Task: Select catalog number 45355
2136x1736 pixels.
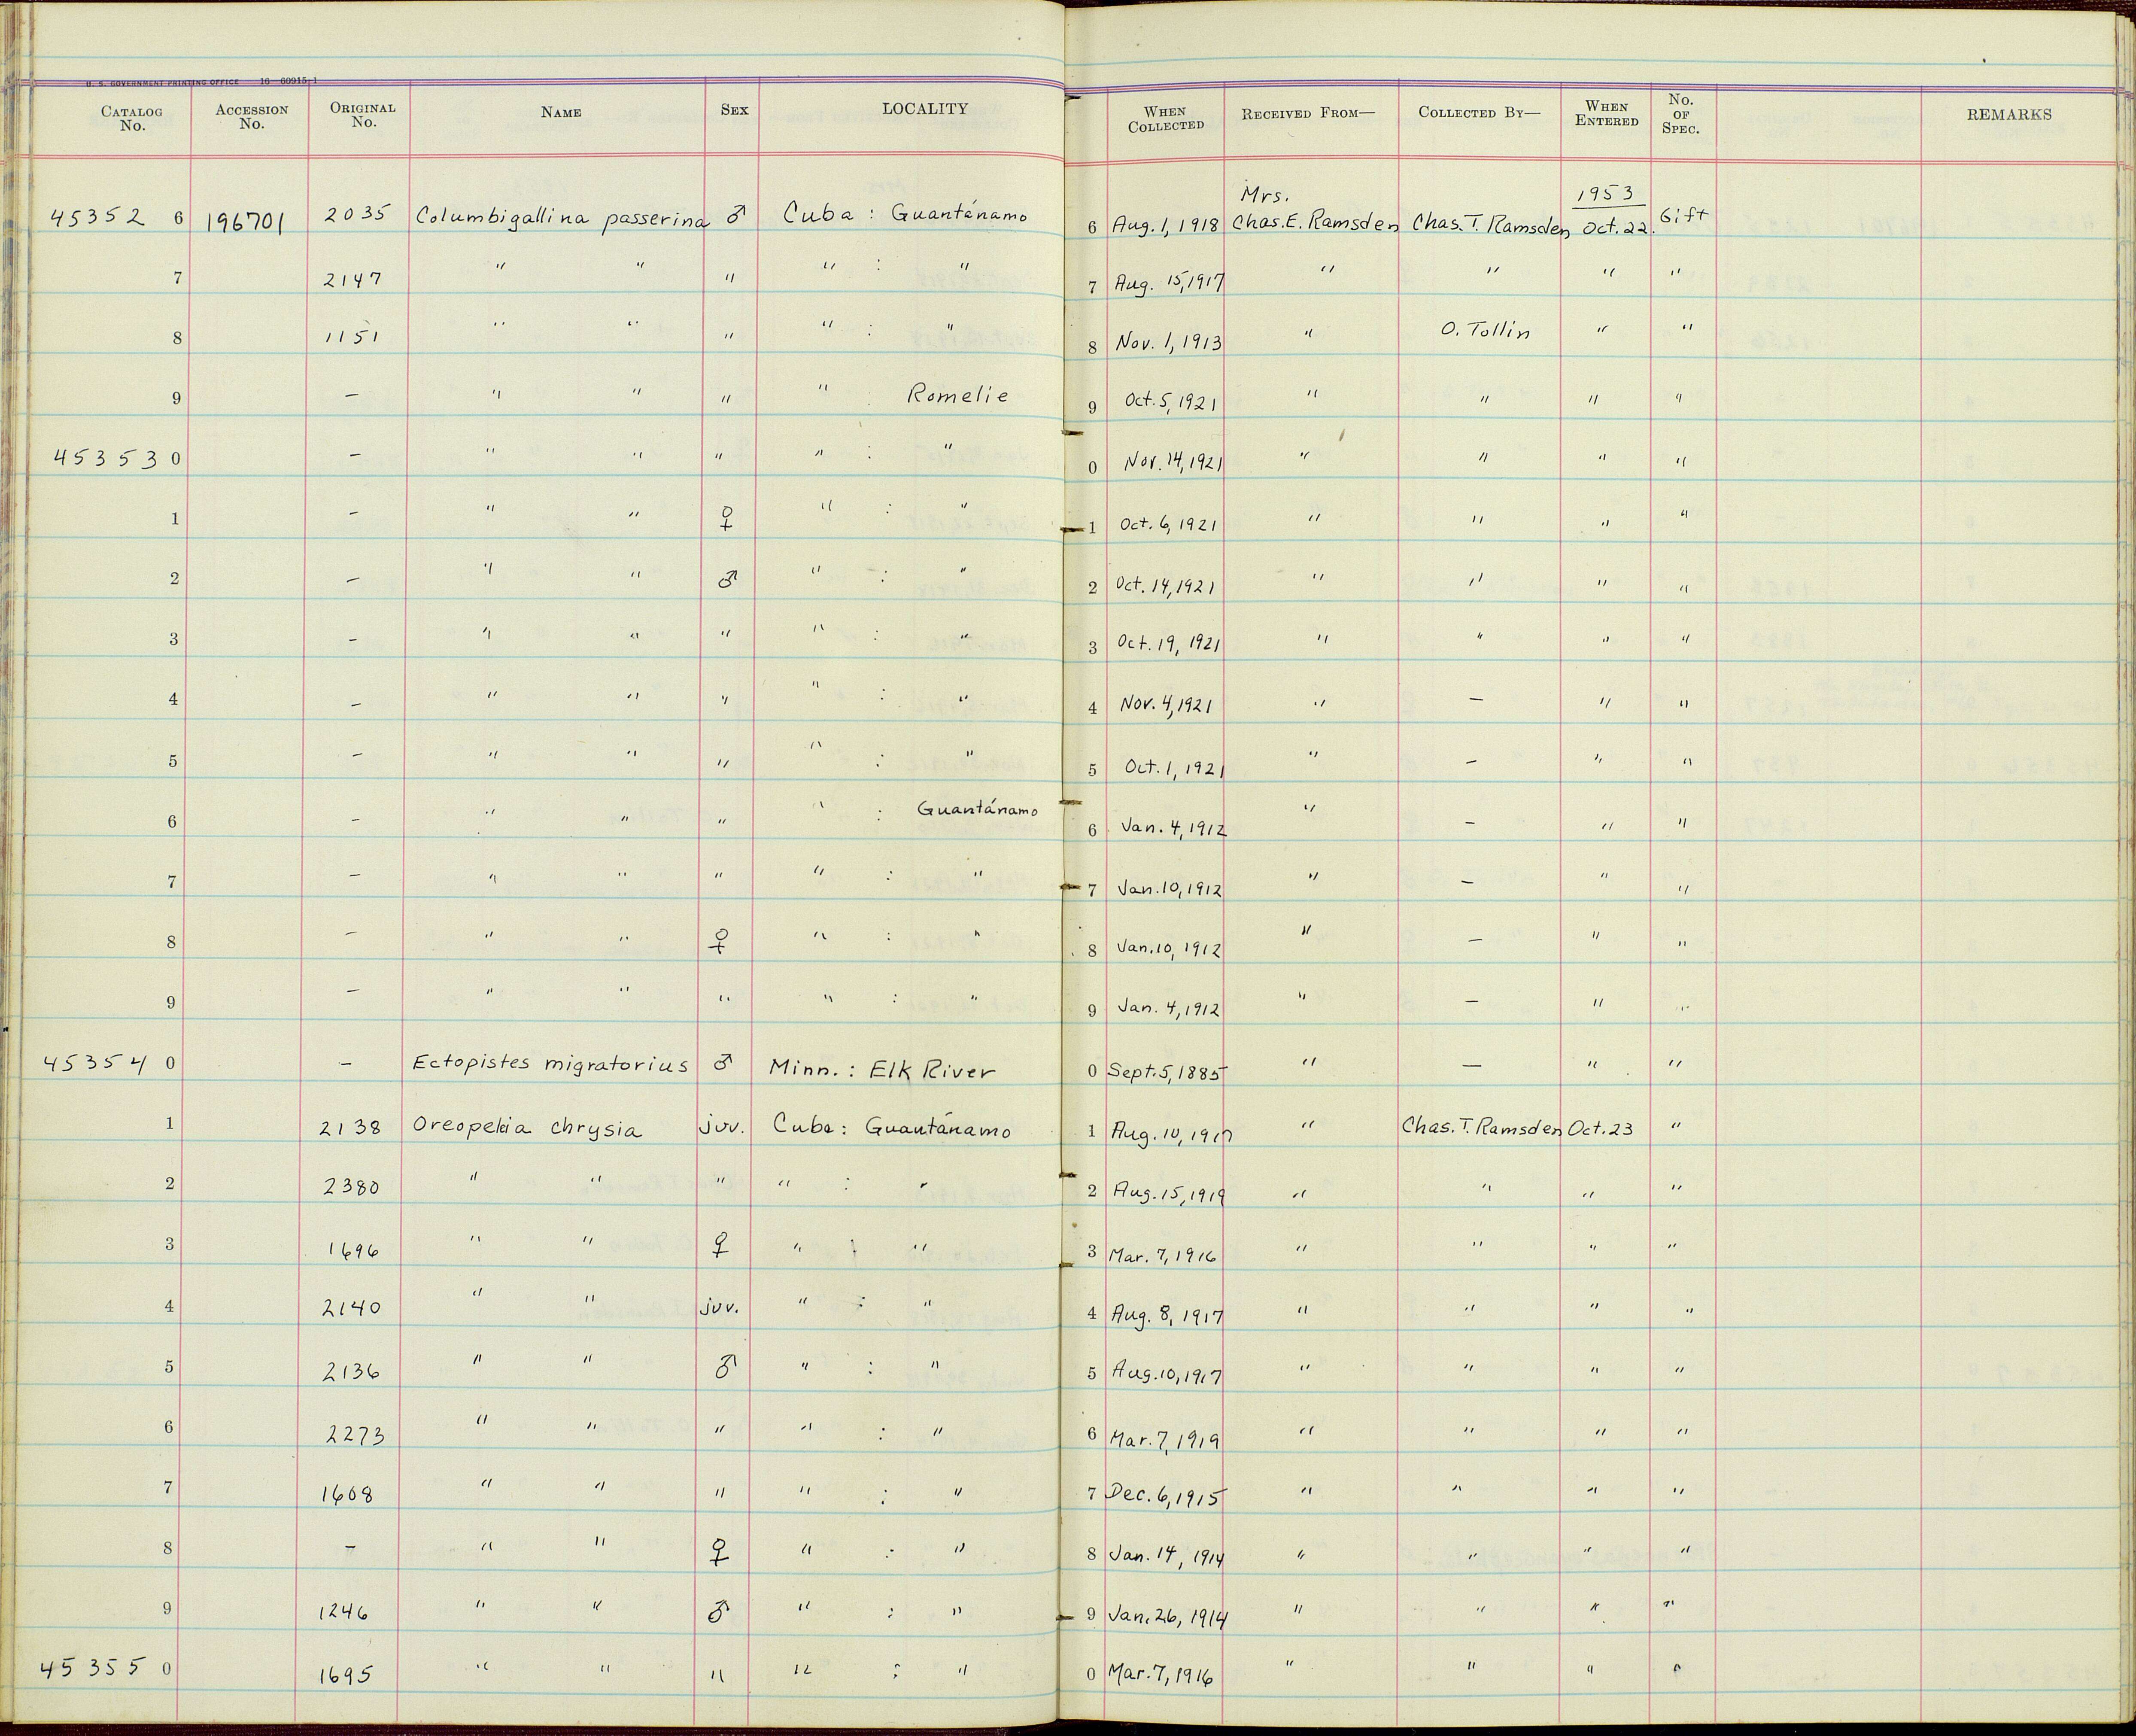Action: click(x=94, y=1667)
